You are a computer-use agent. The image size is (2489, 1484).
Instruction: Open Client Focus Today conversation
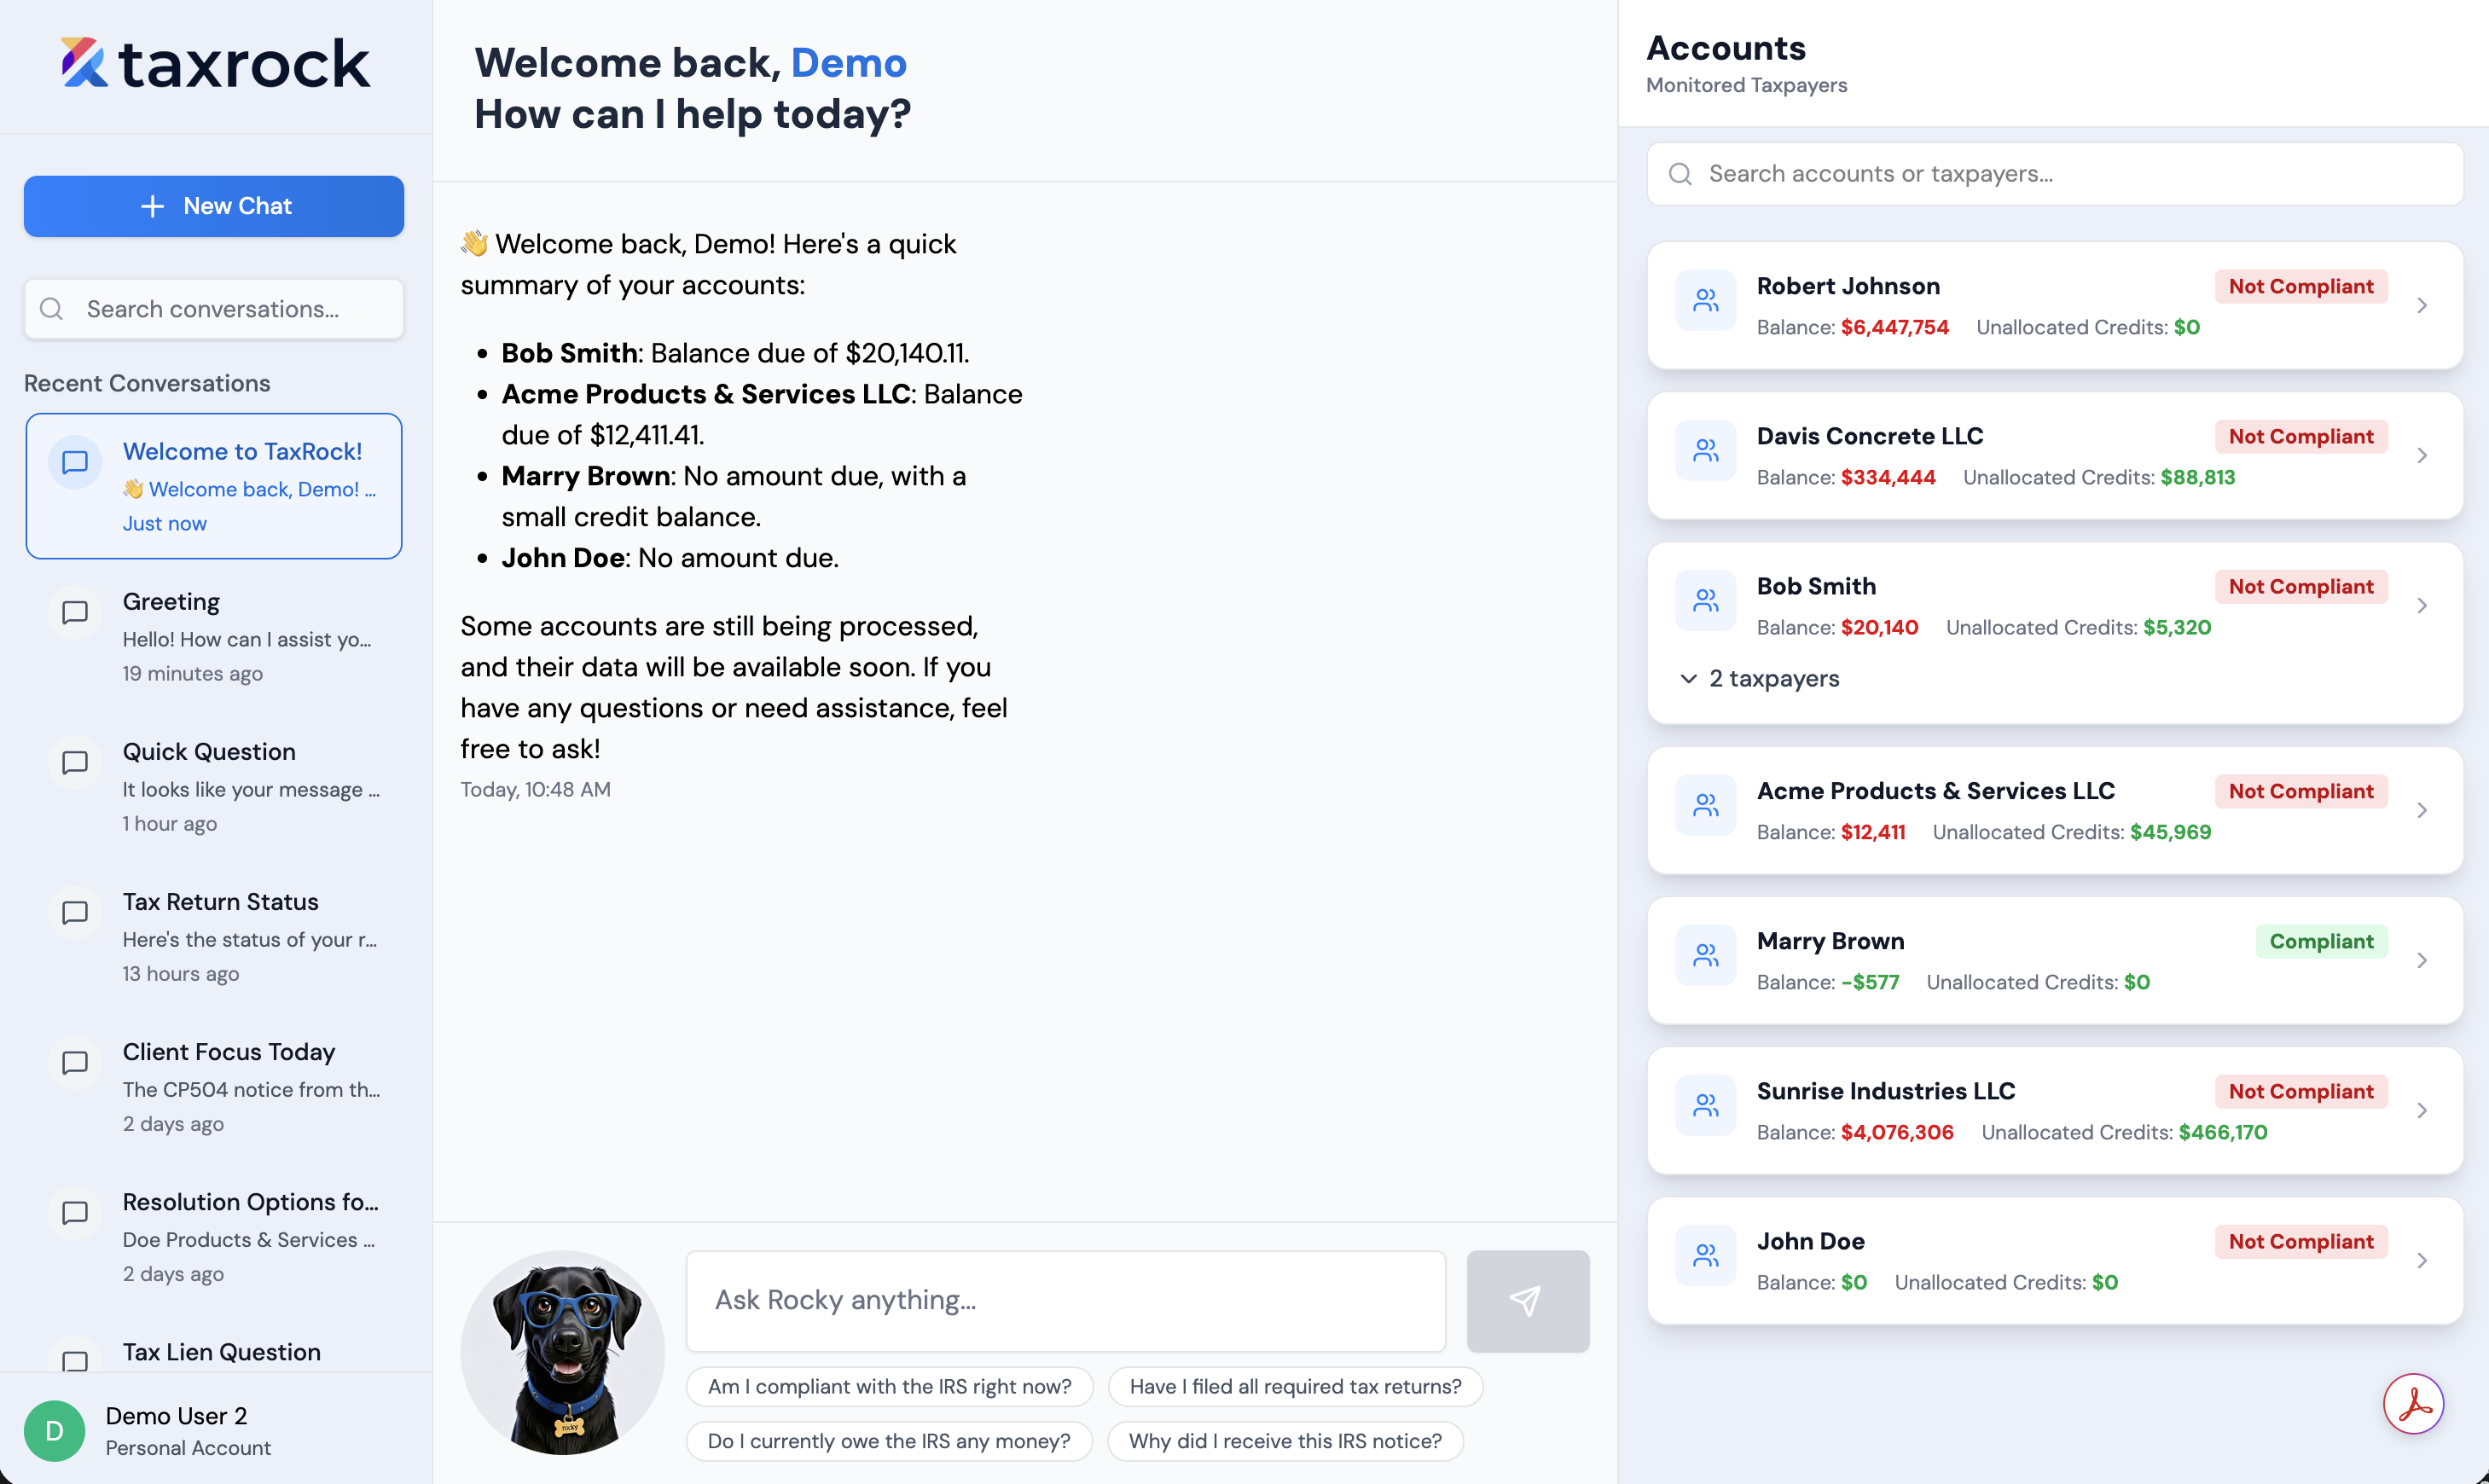[214, 1086]
